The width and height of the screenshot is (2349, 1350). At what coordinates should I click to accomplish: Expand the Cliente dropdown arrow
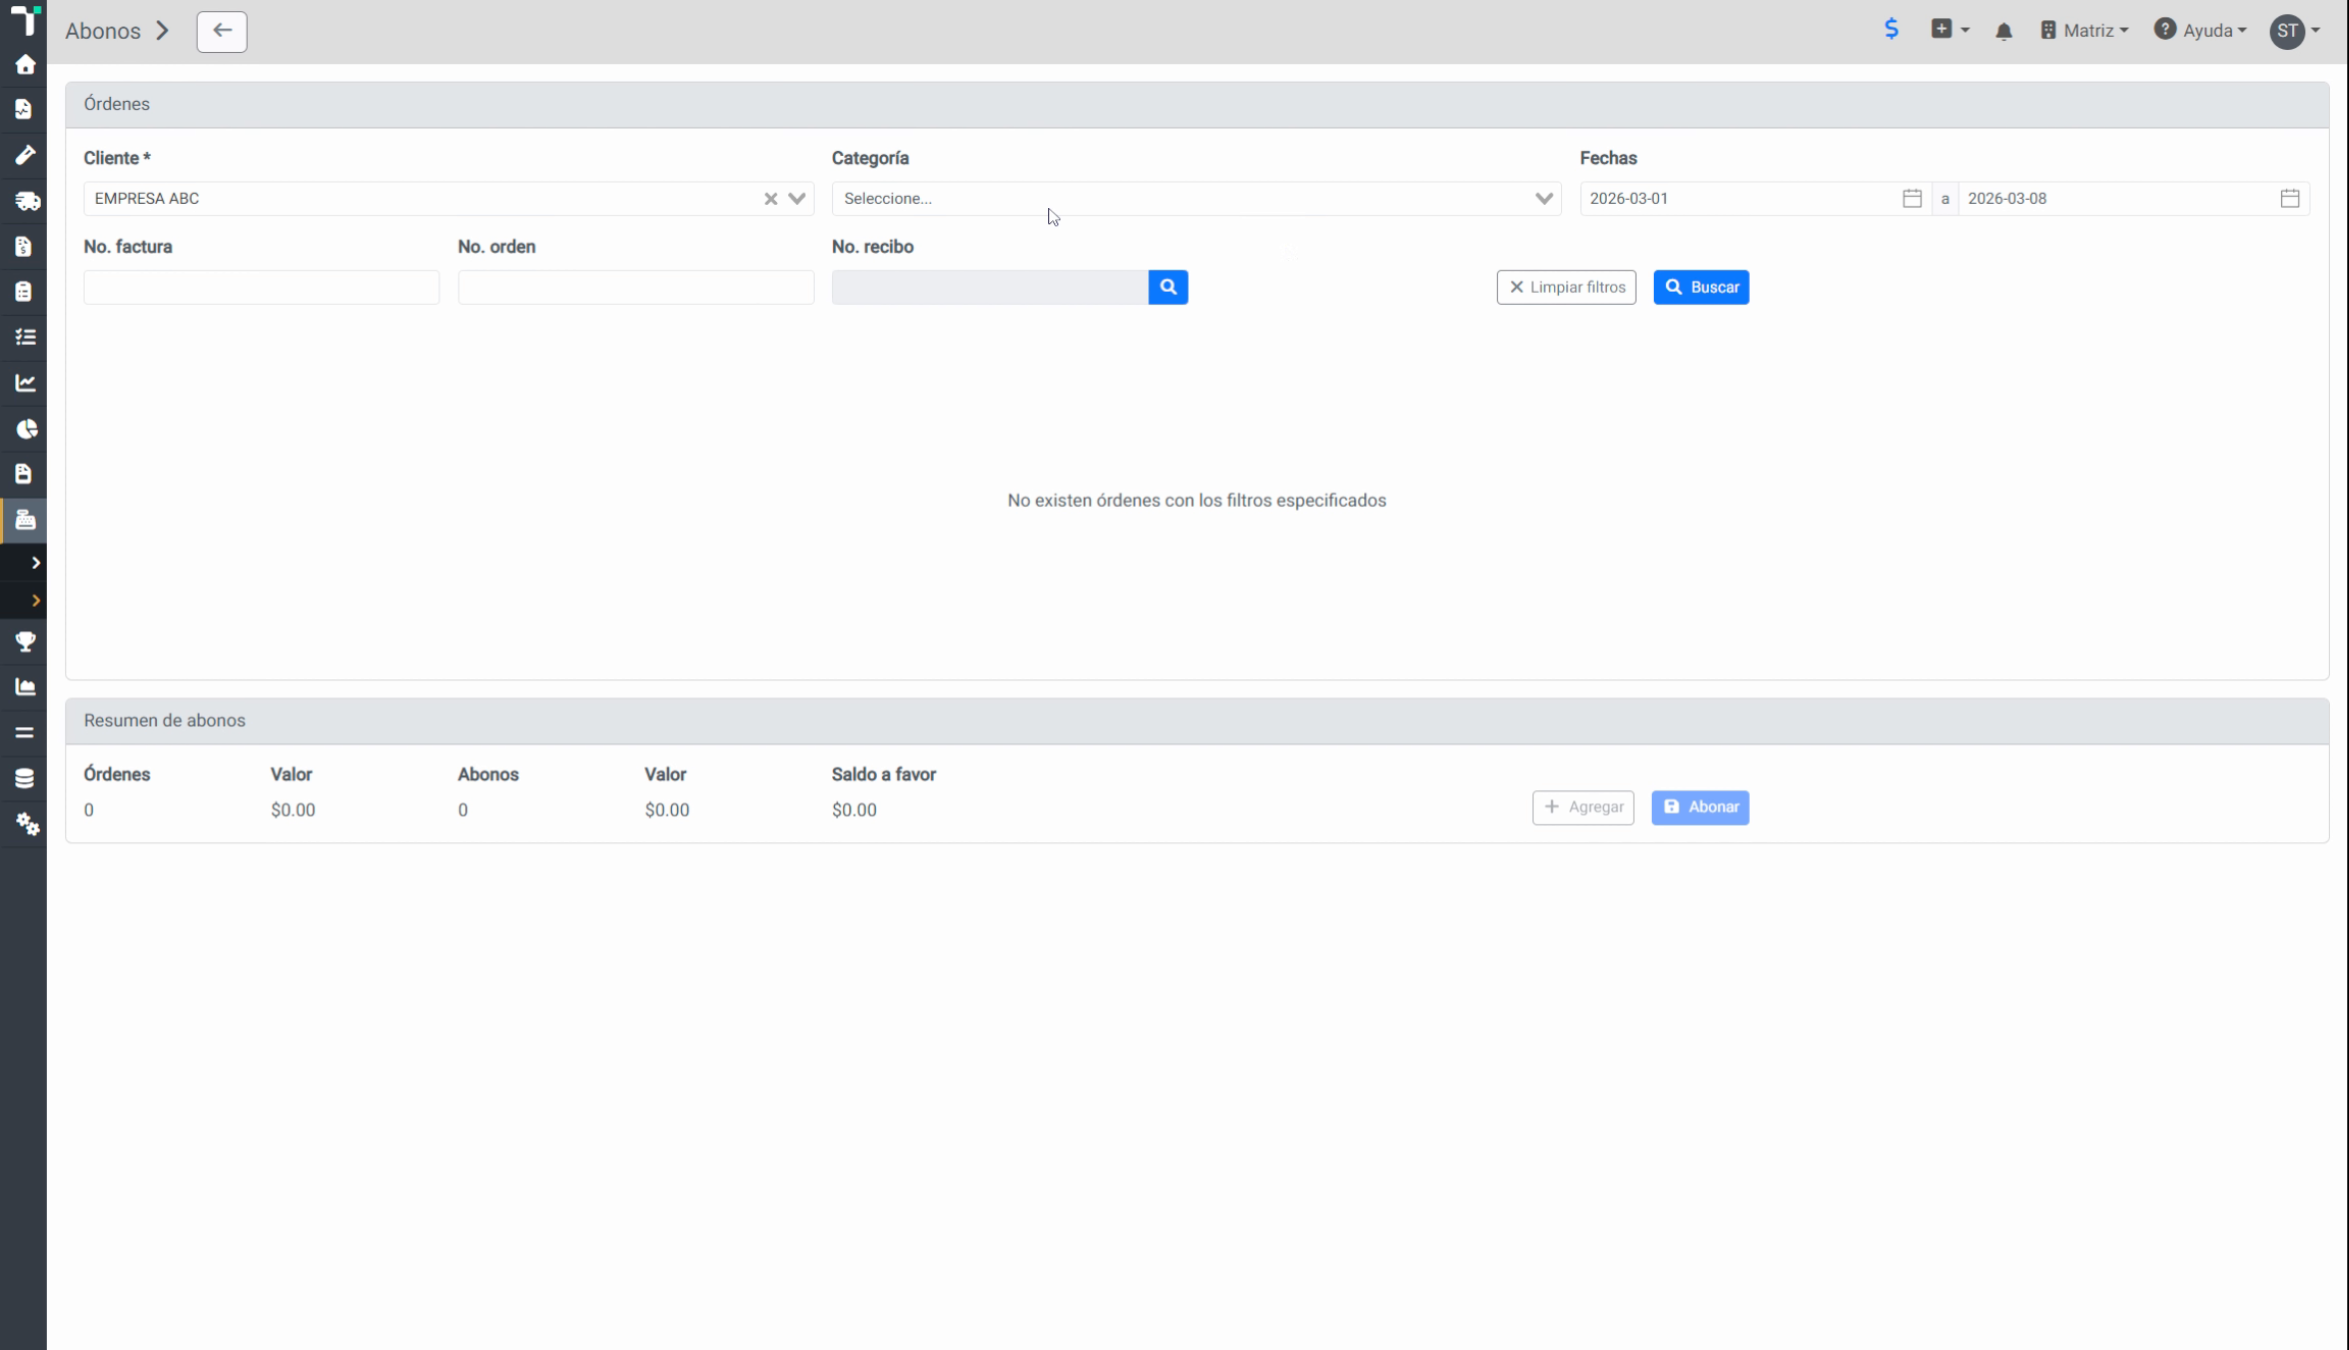click(797, 198)
